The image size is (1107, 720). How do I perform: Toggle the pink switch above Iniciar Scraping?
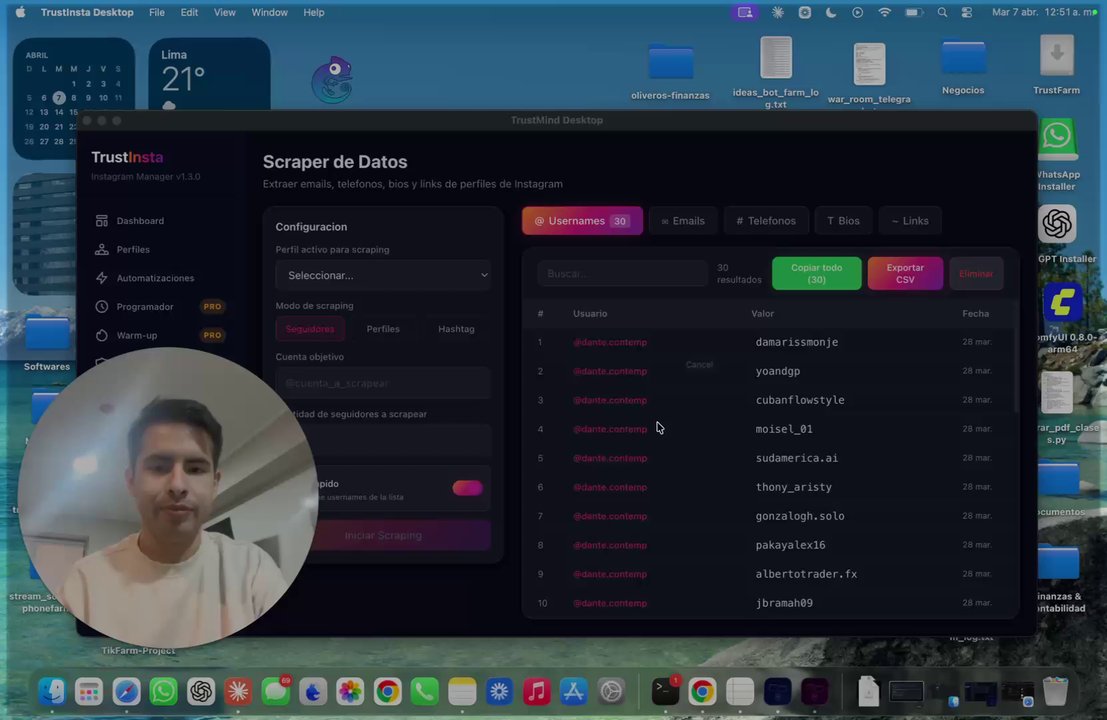point(467,488)
